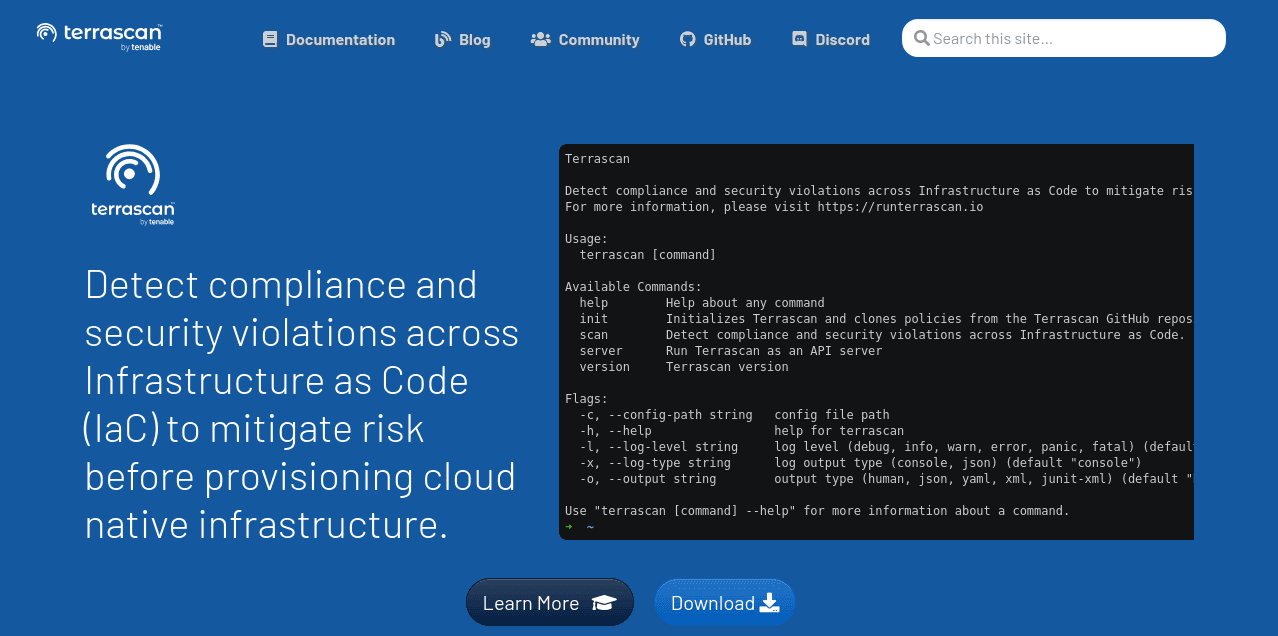Click the runterrascan.io URL line in the terminal
Image resolution: width=1278 pixels, height=636 pixels.
pyautogui.click(x=774, y=207)
